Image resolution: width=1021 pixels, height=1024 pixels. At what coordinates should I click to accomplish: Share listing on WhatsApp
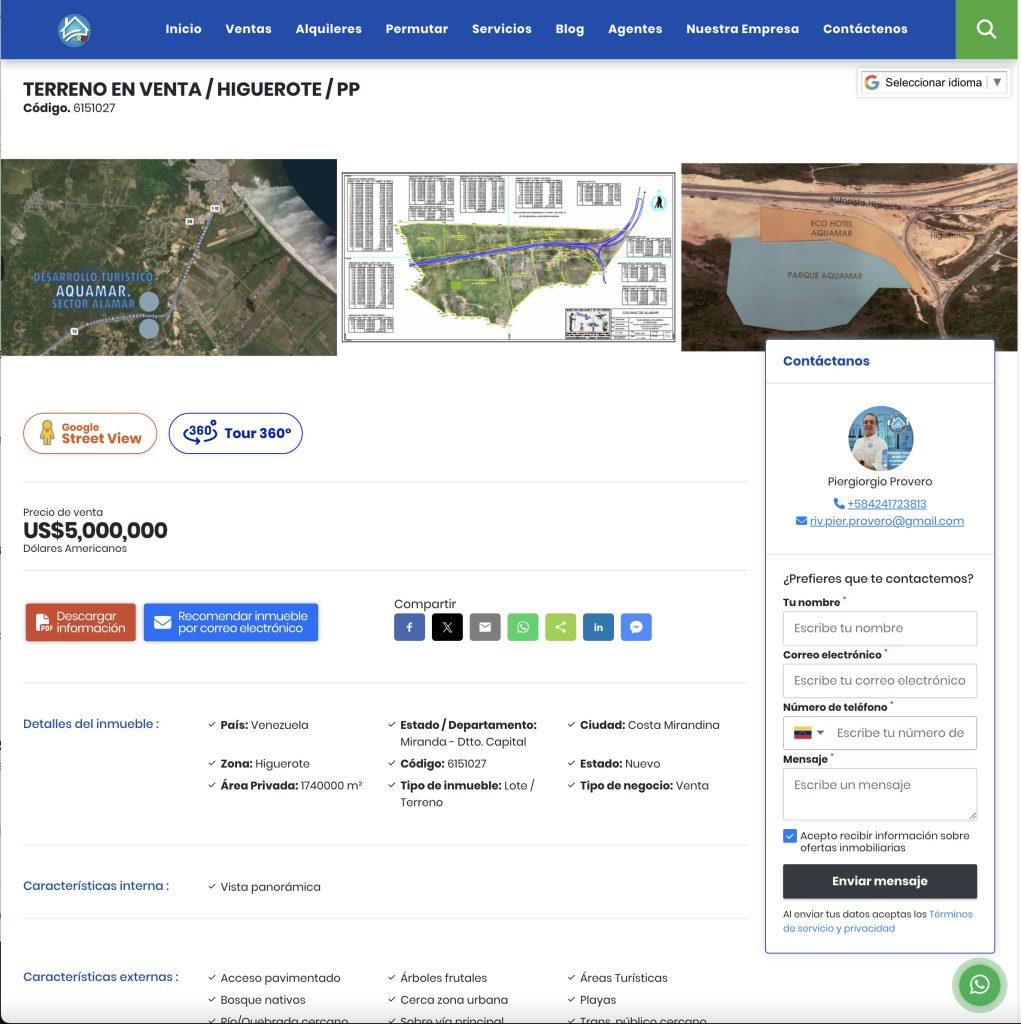click(523, 627)
